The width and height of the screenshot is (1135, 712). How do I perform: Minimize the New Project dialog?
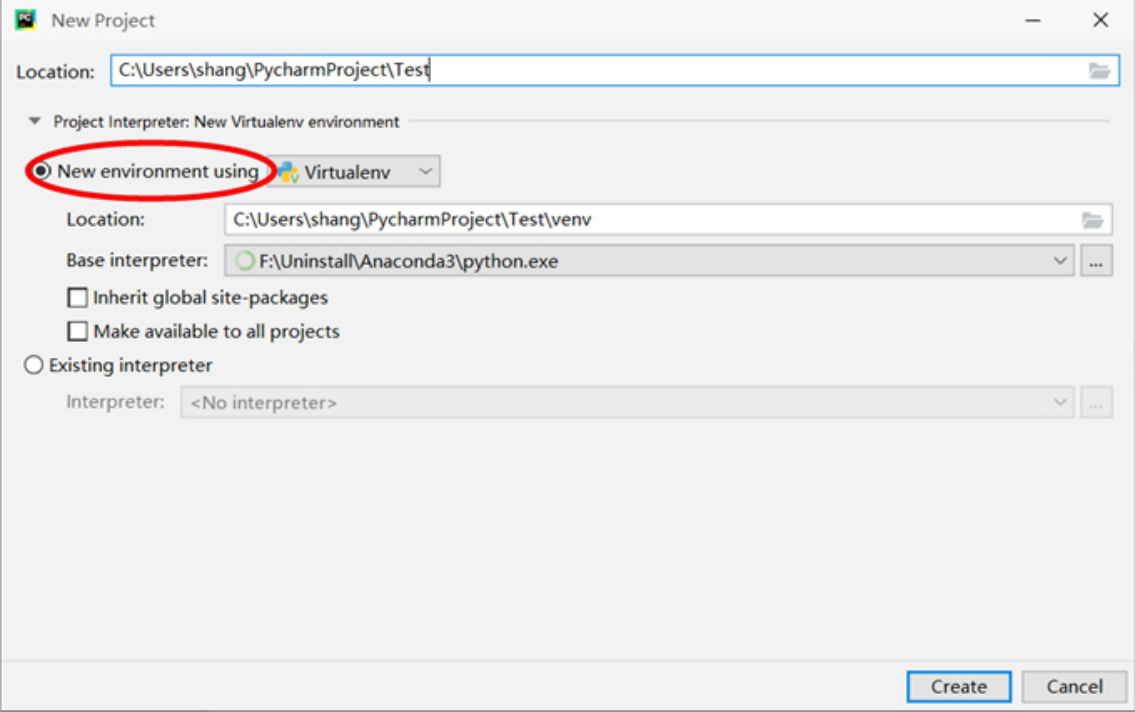tap(1033, 20)
